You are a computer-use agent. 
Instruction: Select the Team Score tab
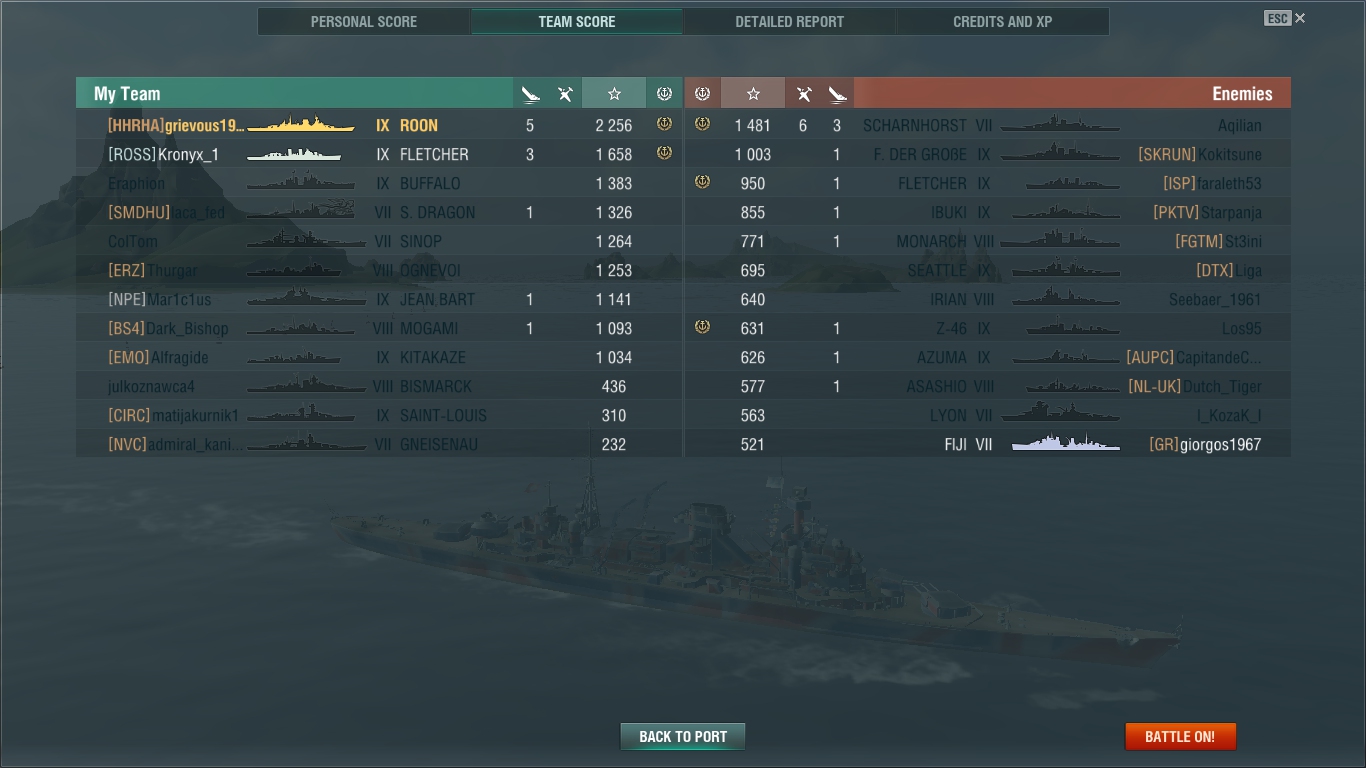577,21
